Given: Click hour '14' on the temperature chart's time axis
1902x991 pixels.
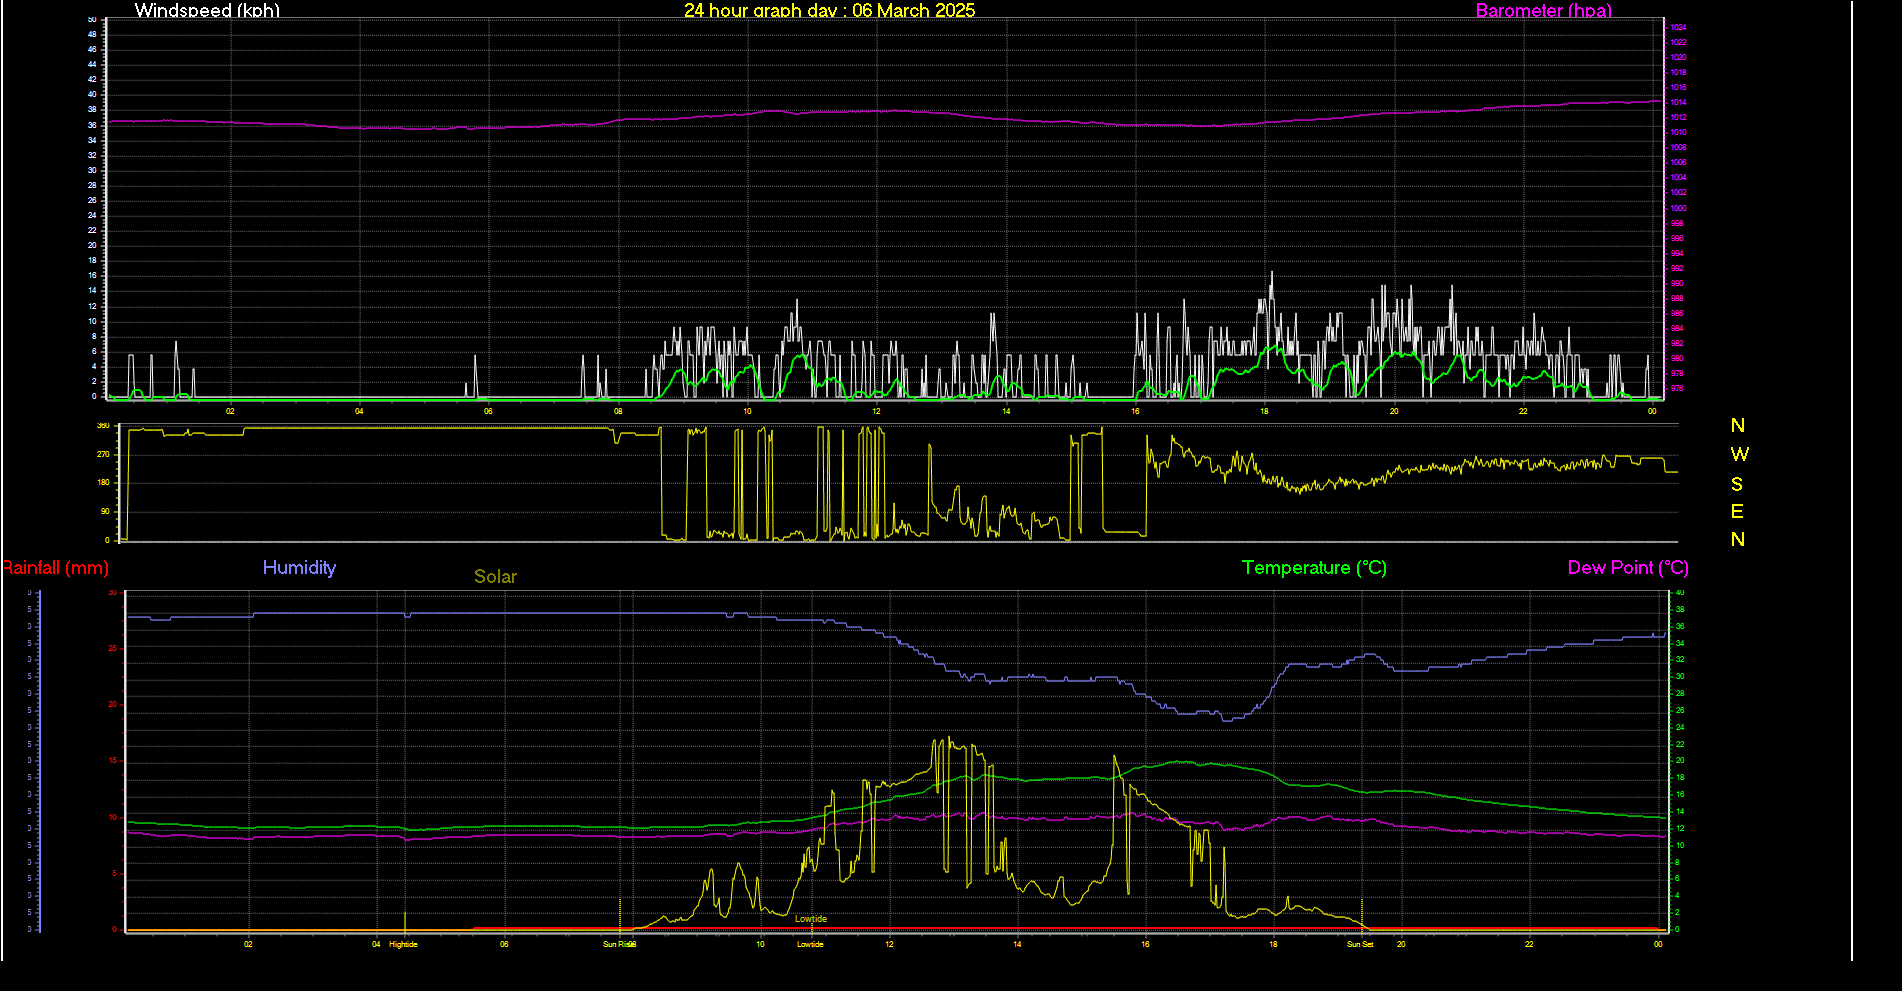Looking at the screenshot, I should pyautogui.click(x=1017, y=944).
